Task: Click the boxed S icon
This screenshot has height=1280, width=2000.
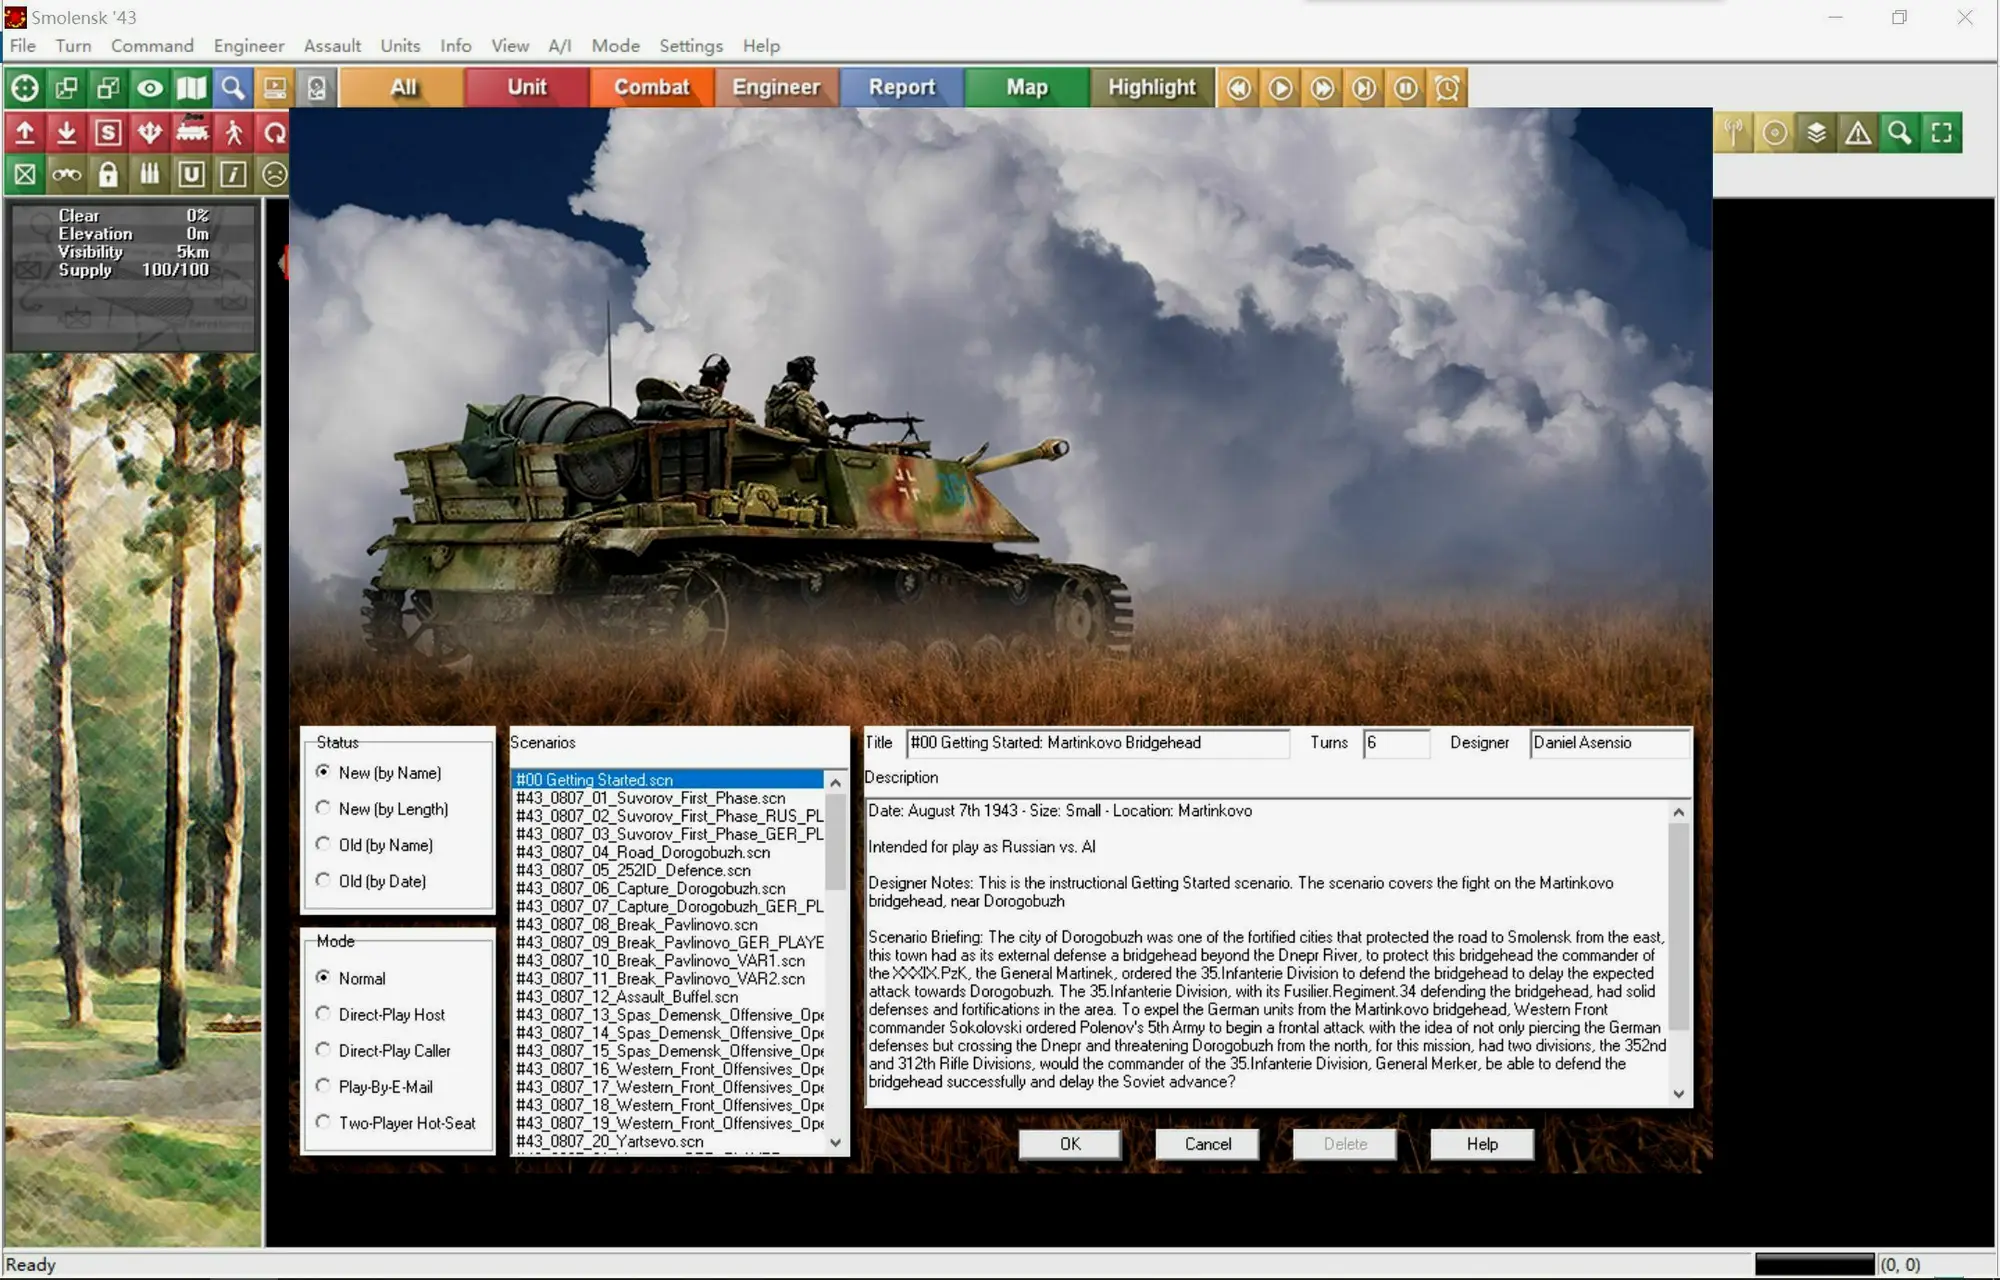Action: 108,132
